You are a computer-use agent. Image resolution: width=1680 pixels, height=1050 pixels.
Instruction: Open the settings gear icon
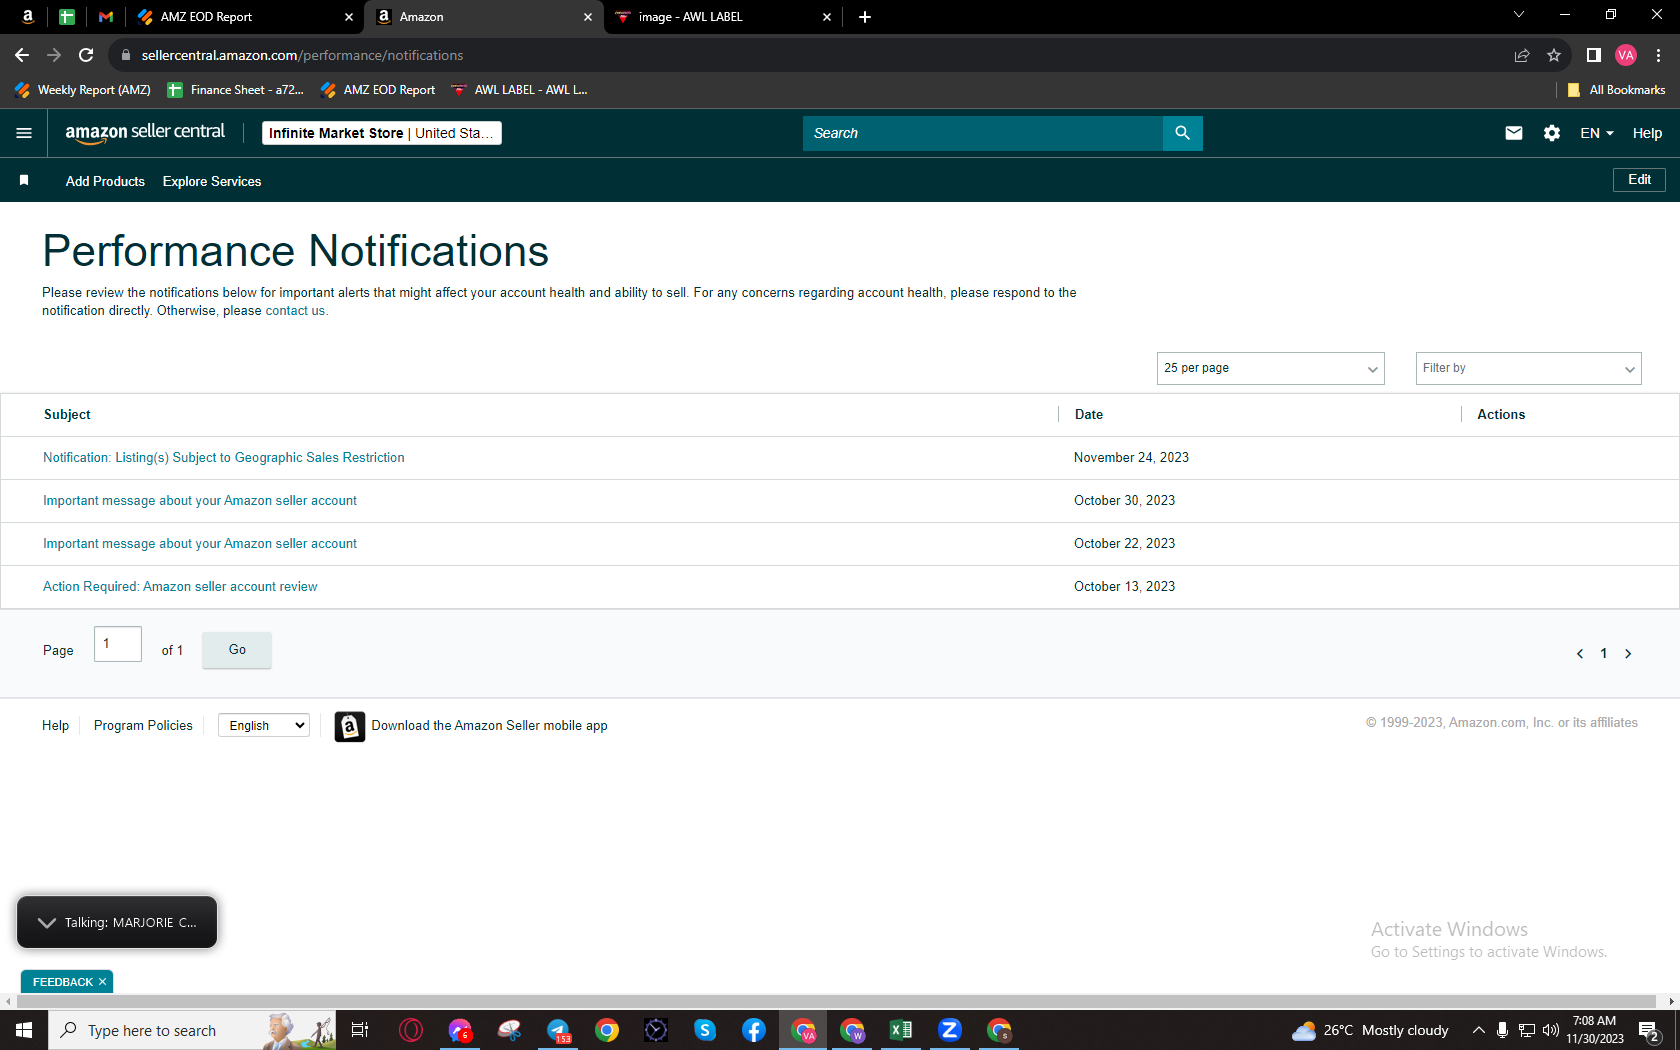tap(1551, 133)
